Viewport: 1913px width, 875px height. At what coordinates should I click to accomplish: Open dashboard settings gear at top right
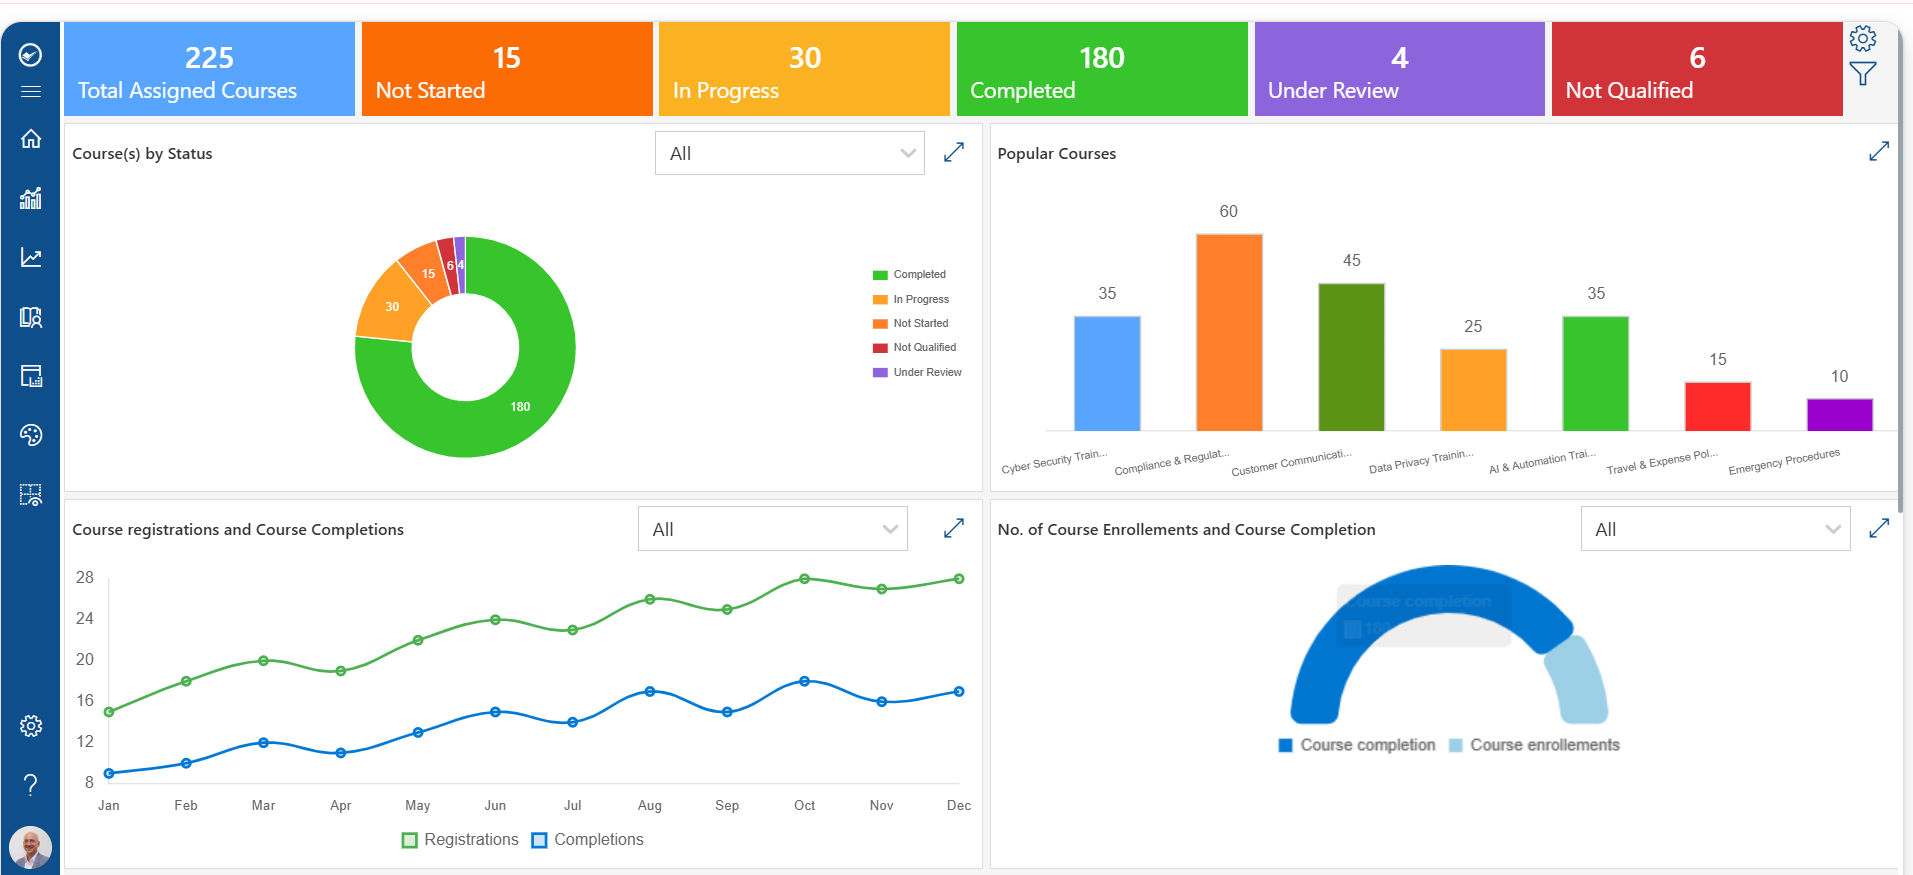[x=1862, y=39]
